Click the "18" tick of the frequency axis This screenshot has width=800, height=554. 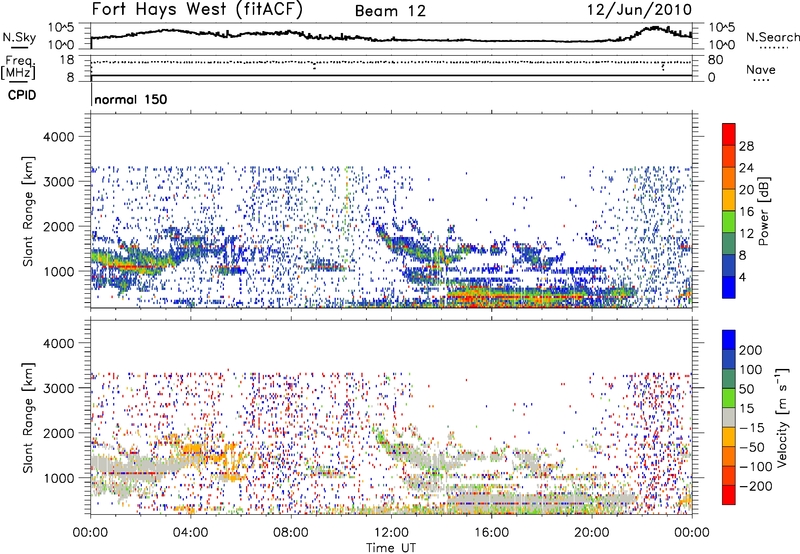(67, 60)
